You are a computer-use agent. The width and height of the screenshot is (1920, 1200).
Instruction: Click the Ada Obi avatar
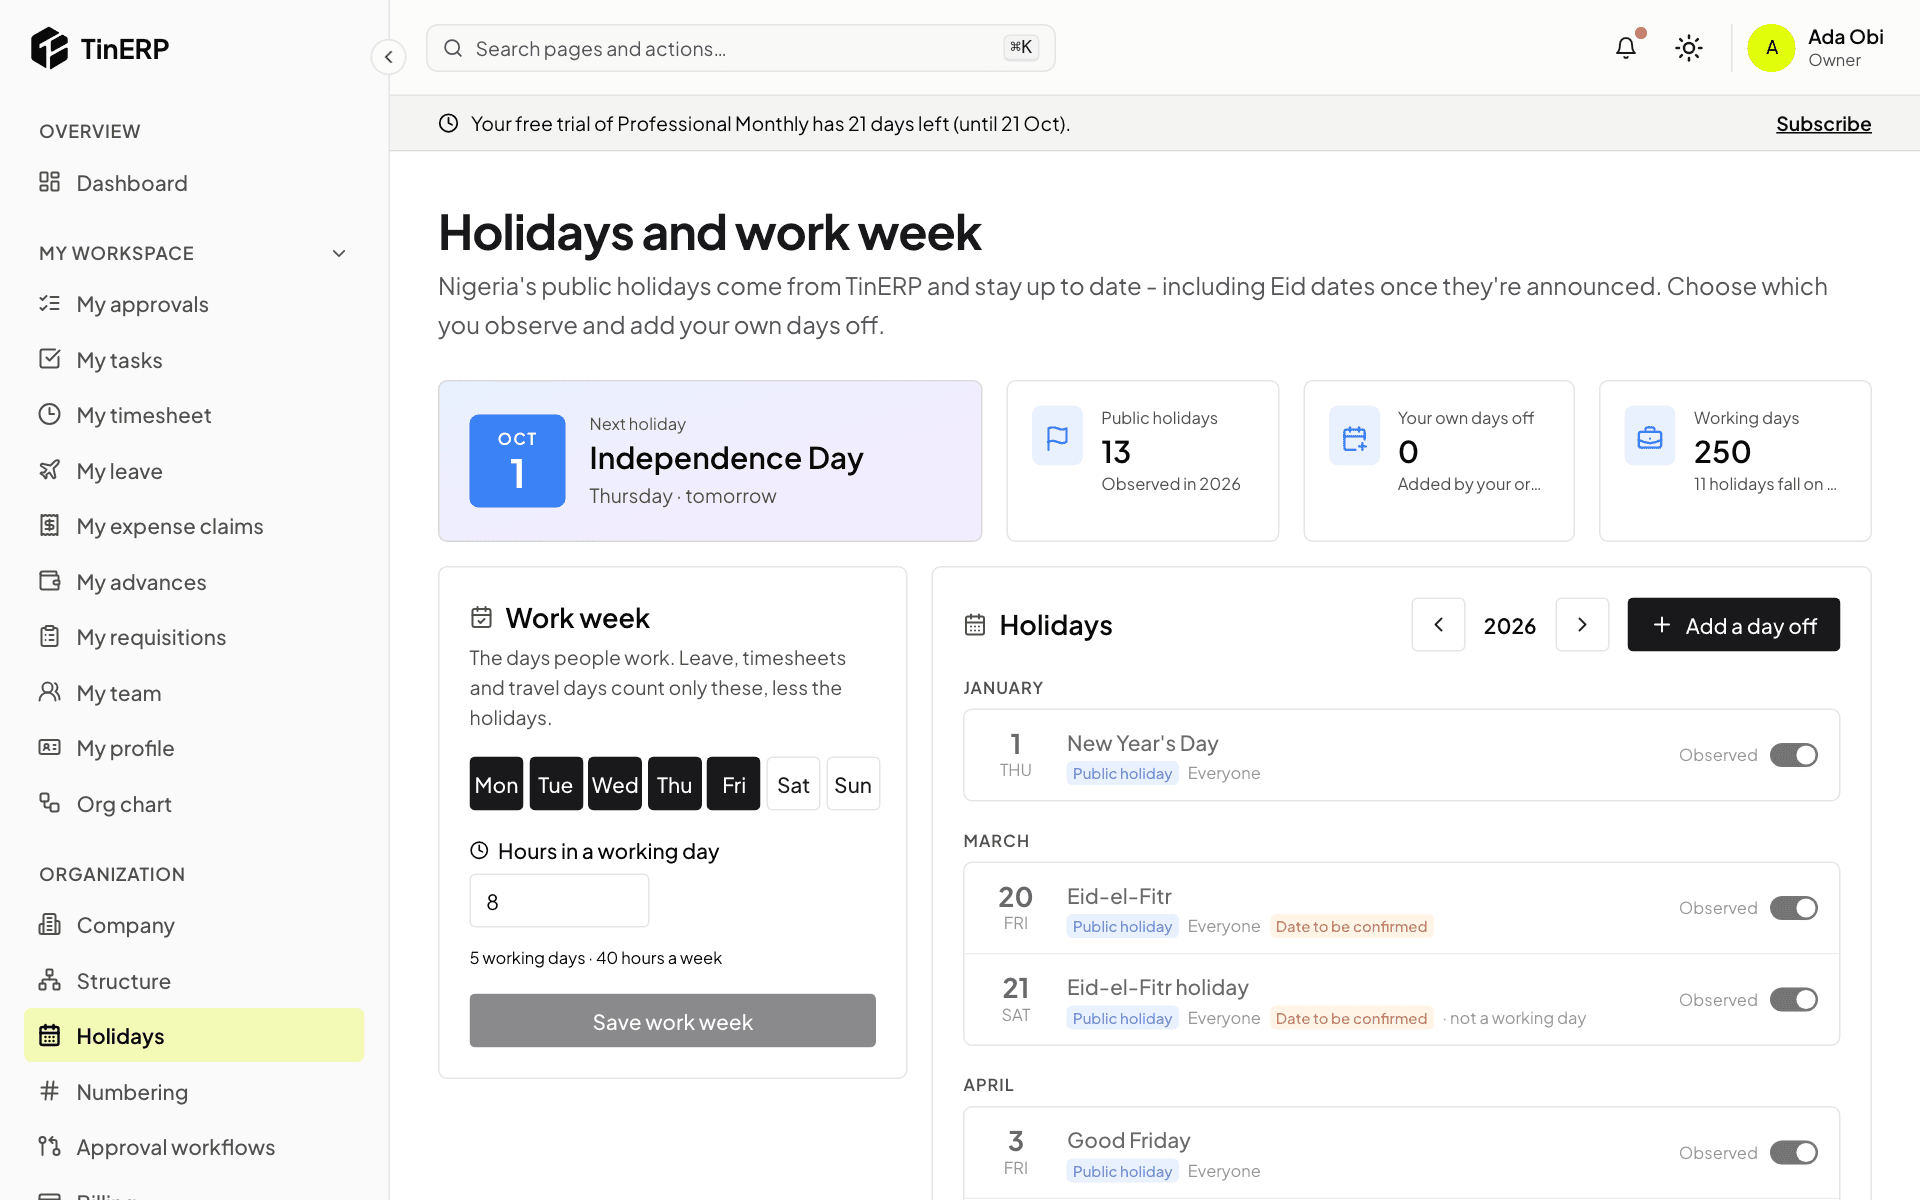click(1771, 48)
